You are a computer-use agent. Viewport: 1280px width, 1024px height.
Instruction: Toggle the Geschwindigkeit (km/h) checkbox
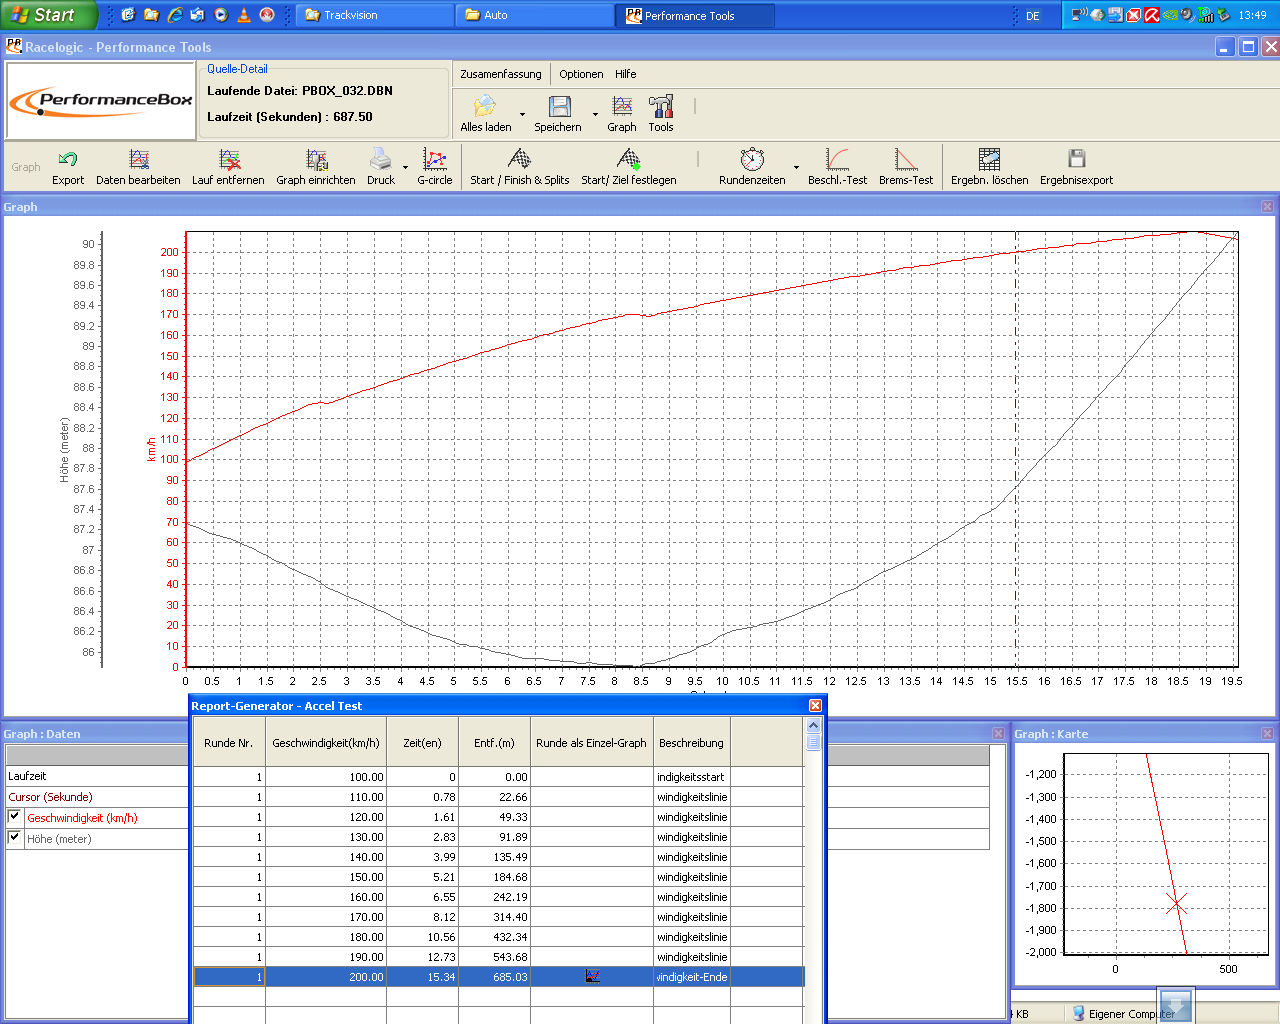(x=15, y=817)
